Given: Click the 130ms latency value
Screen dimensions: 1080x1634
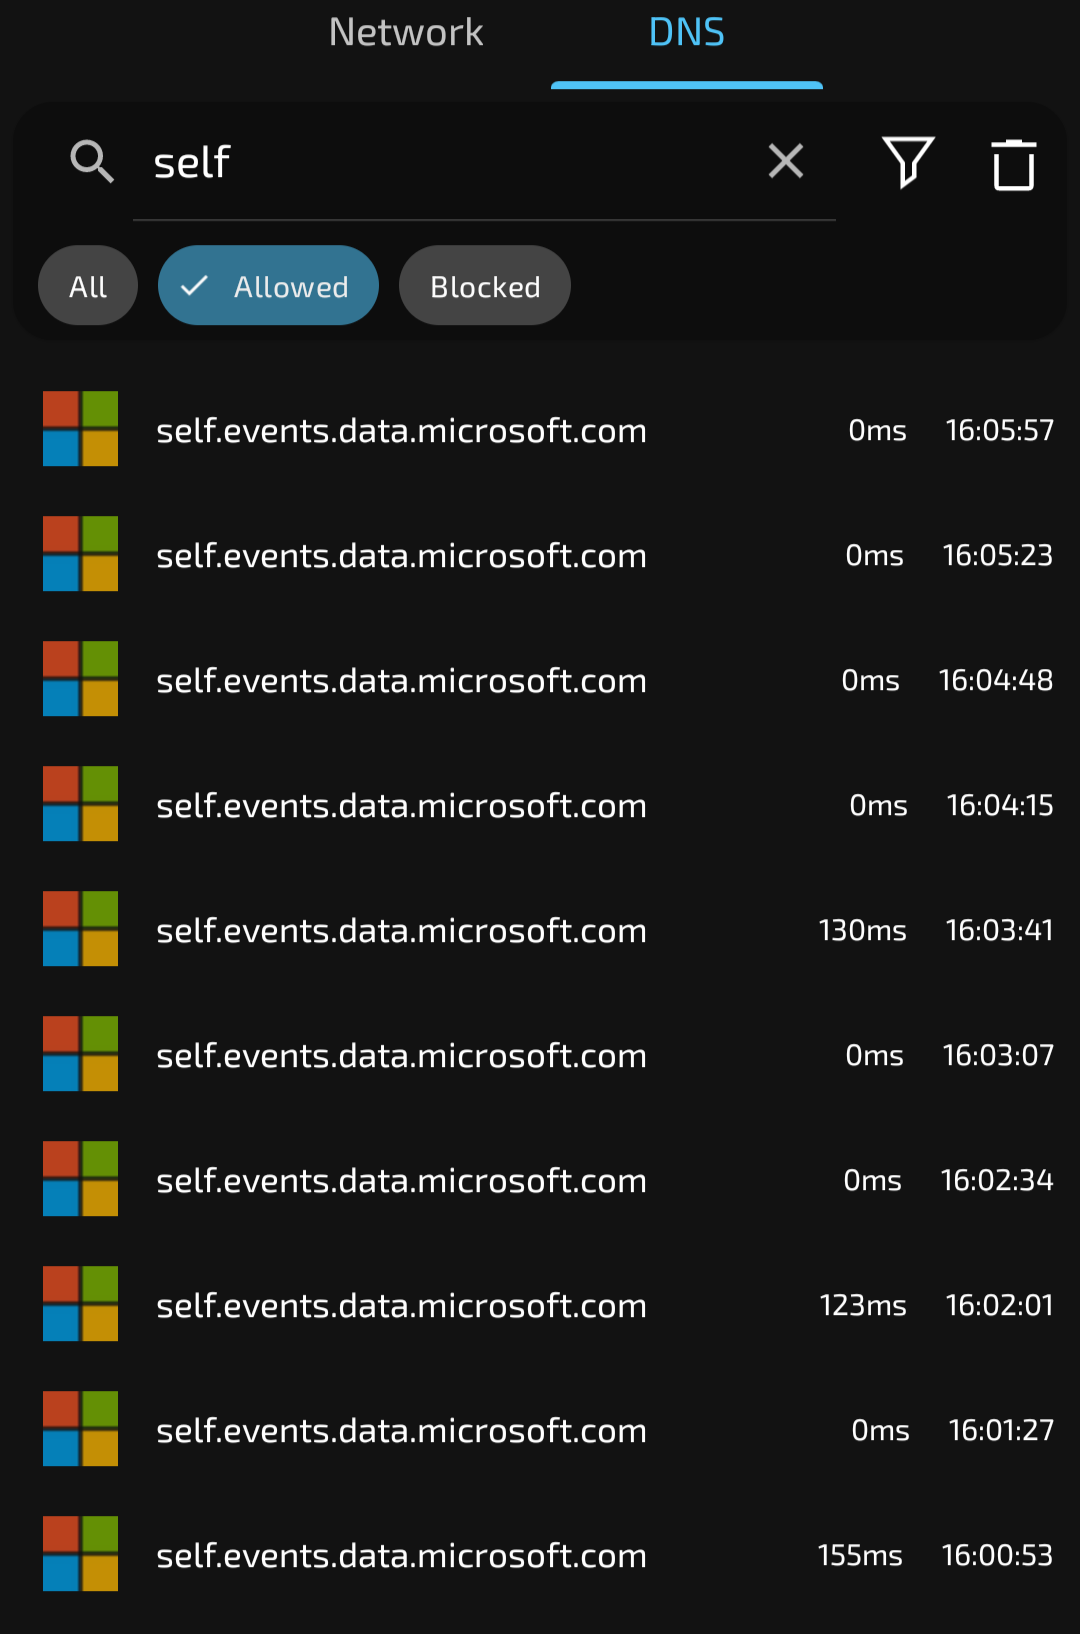Looking at the screenshot, I should (861, 929).
